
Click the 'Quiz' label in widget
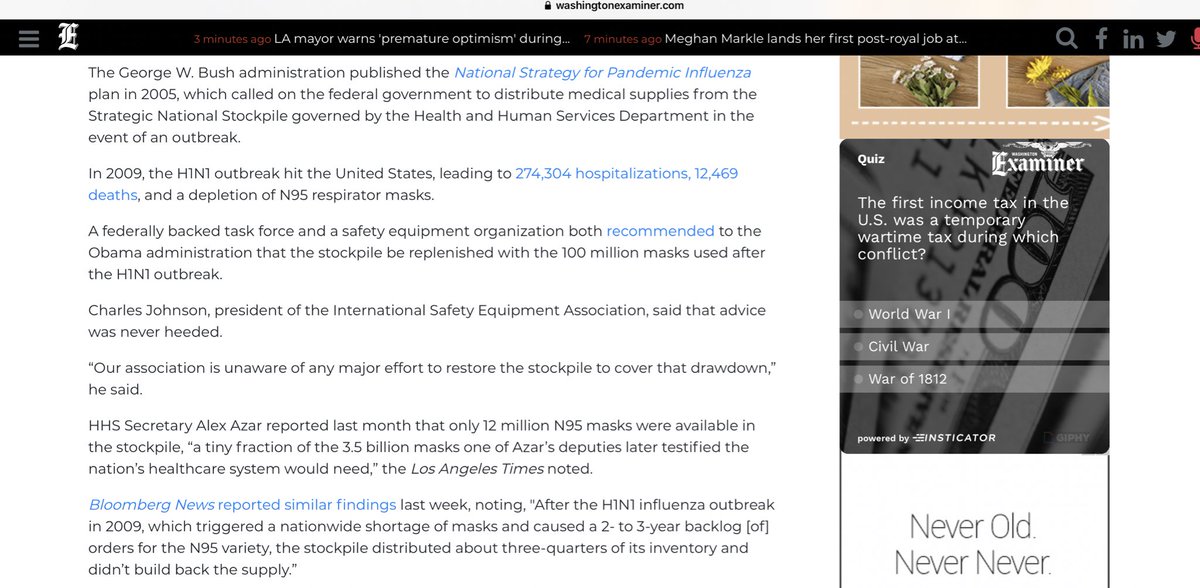pyautogui.click(x=871, y=159)
